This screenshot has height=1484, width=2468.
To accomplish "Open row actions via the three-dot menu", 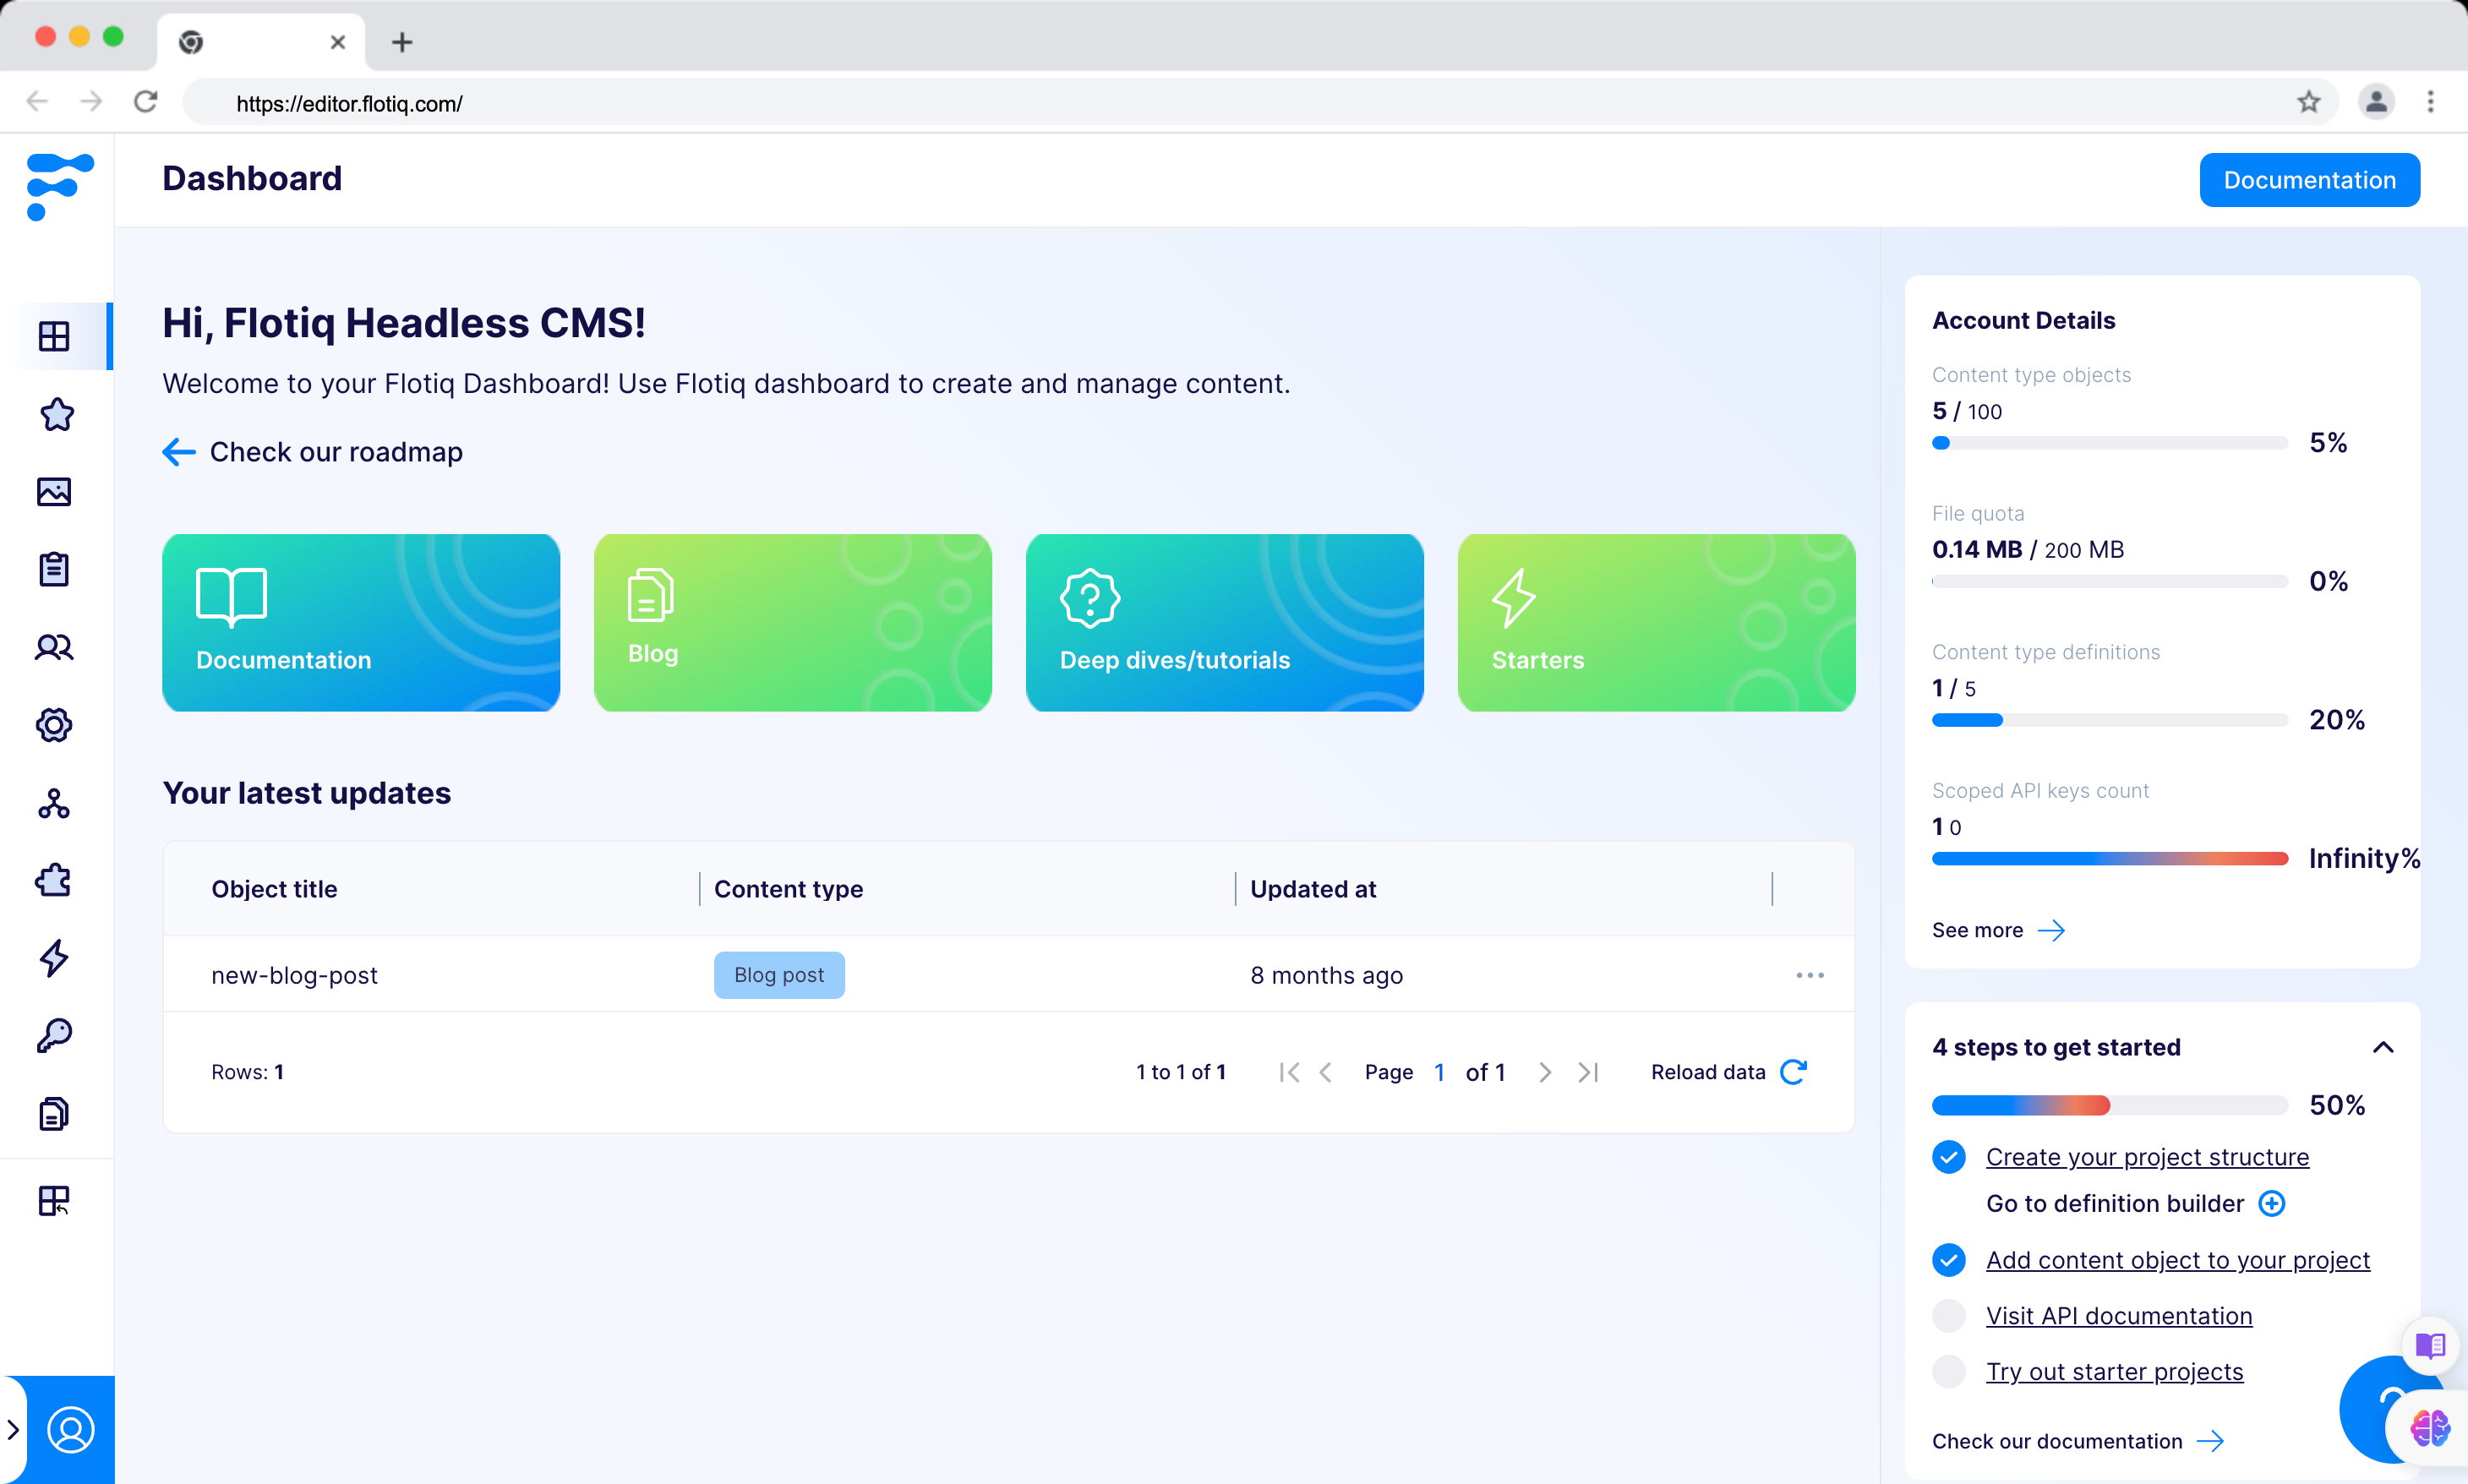I will tap(1810, 975).
